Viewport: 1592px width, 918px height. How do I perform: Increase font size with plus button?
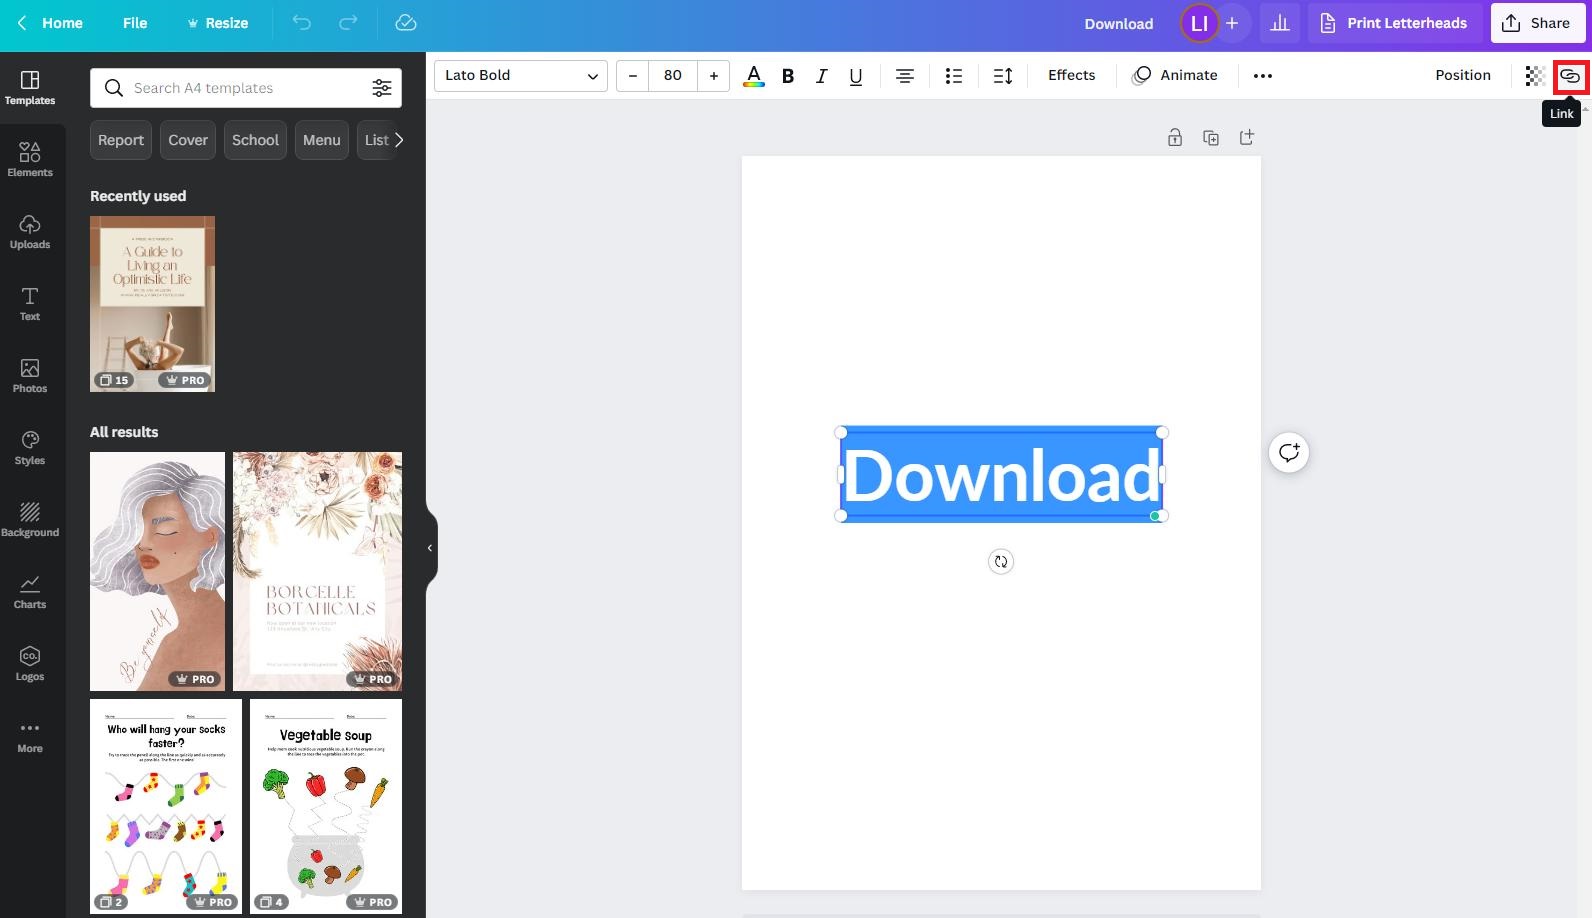point(714,76)
